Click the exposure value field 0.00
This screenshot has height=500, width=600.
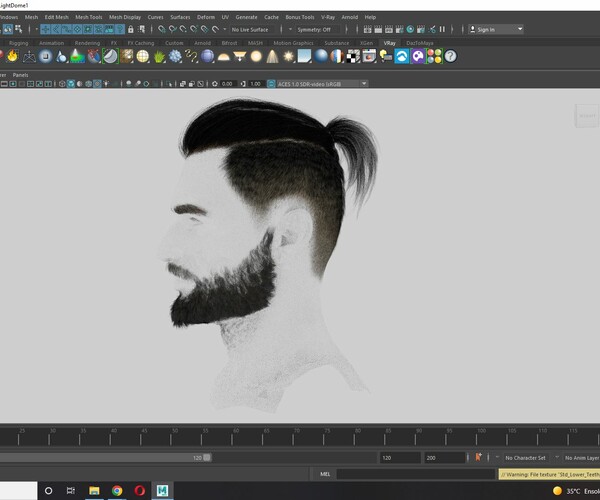pyautogui.click(x=227, y=84)
